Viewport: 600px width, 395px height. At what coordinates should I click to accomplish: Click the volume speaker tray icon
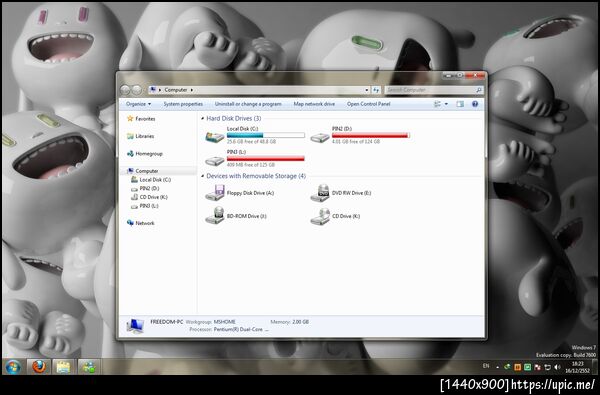(557, 367)
